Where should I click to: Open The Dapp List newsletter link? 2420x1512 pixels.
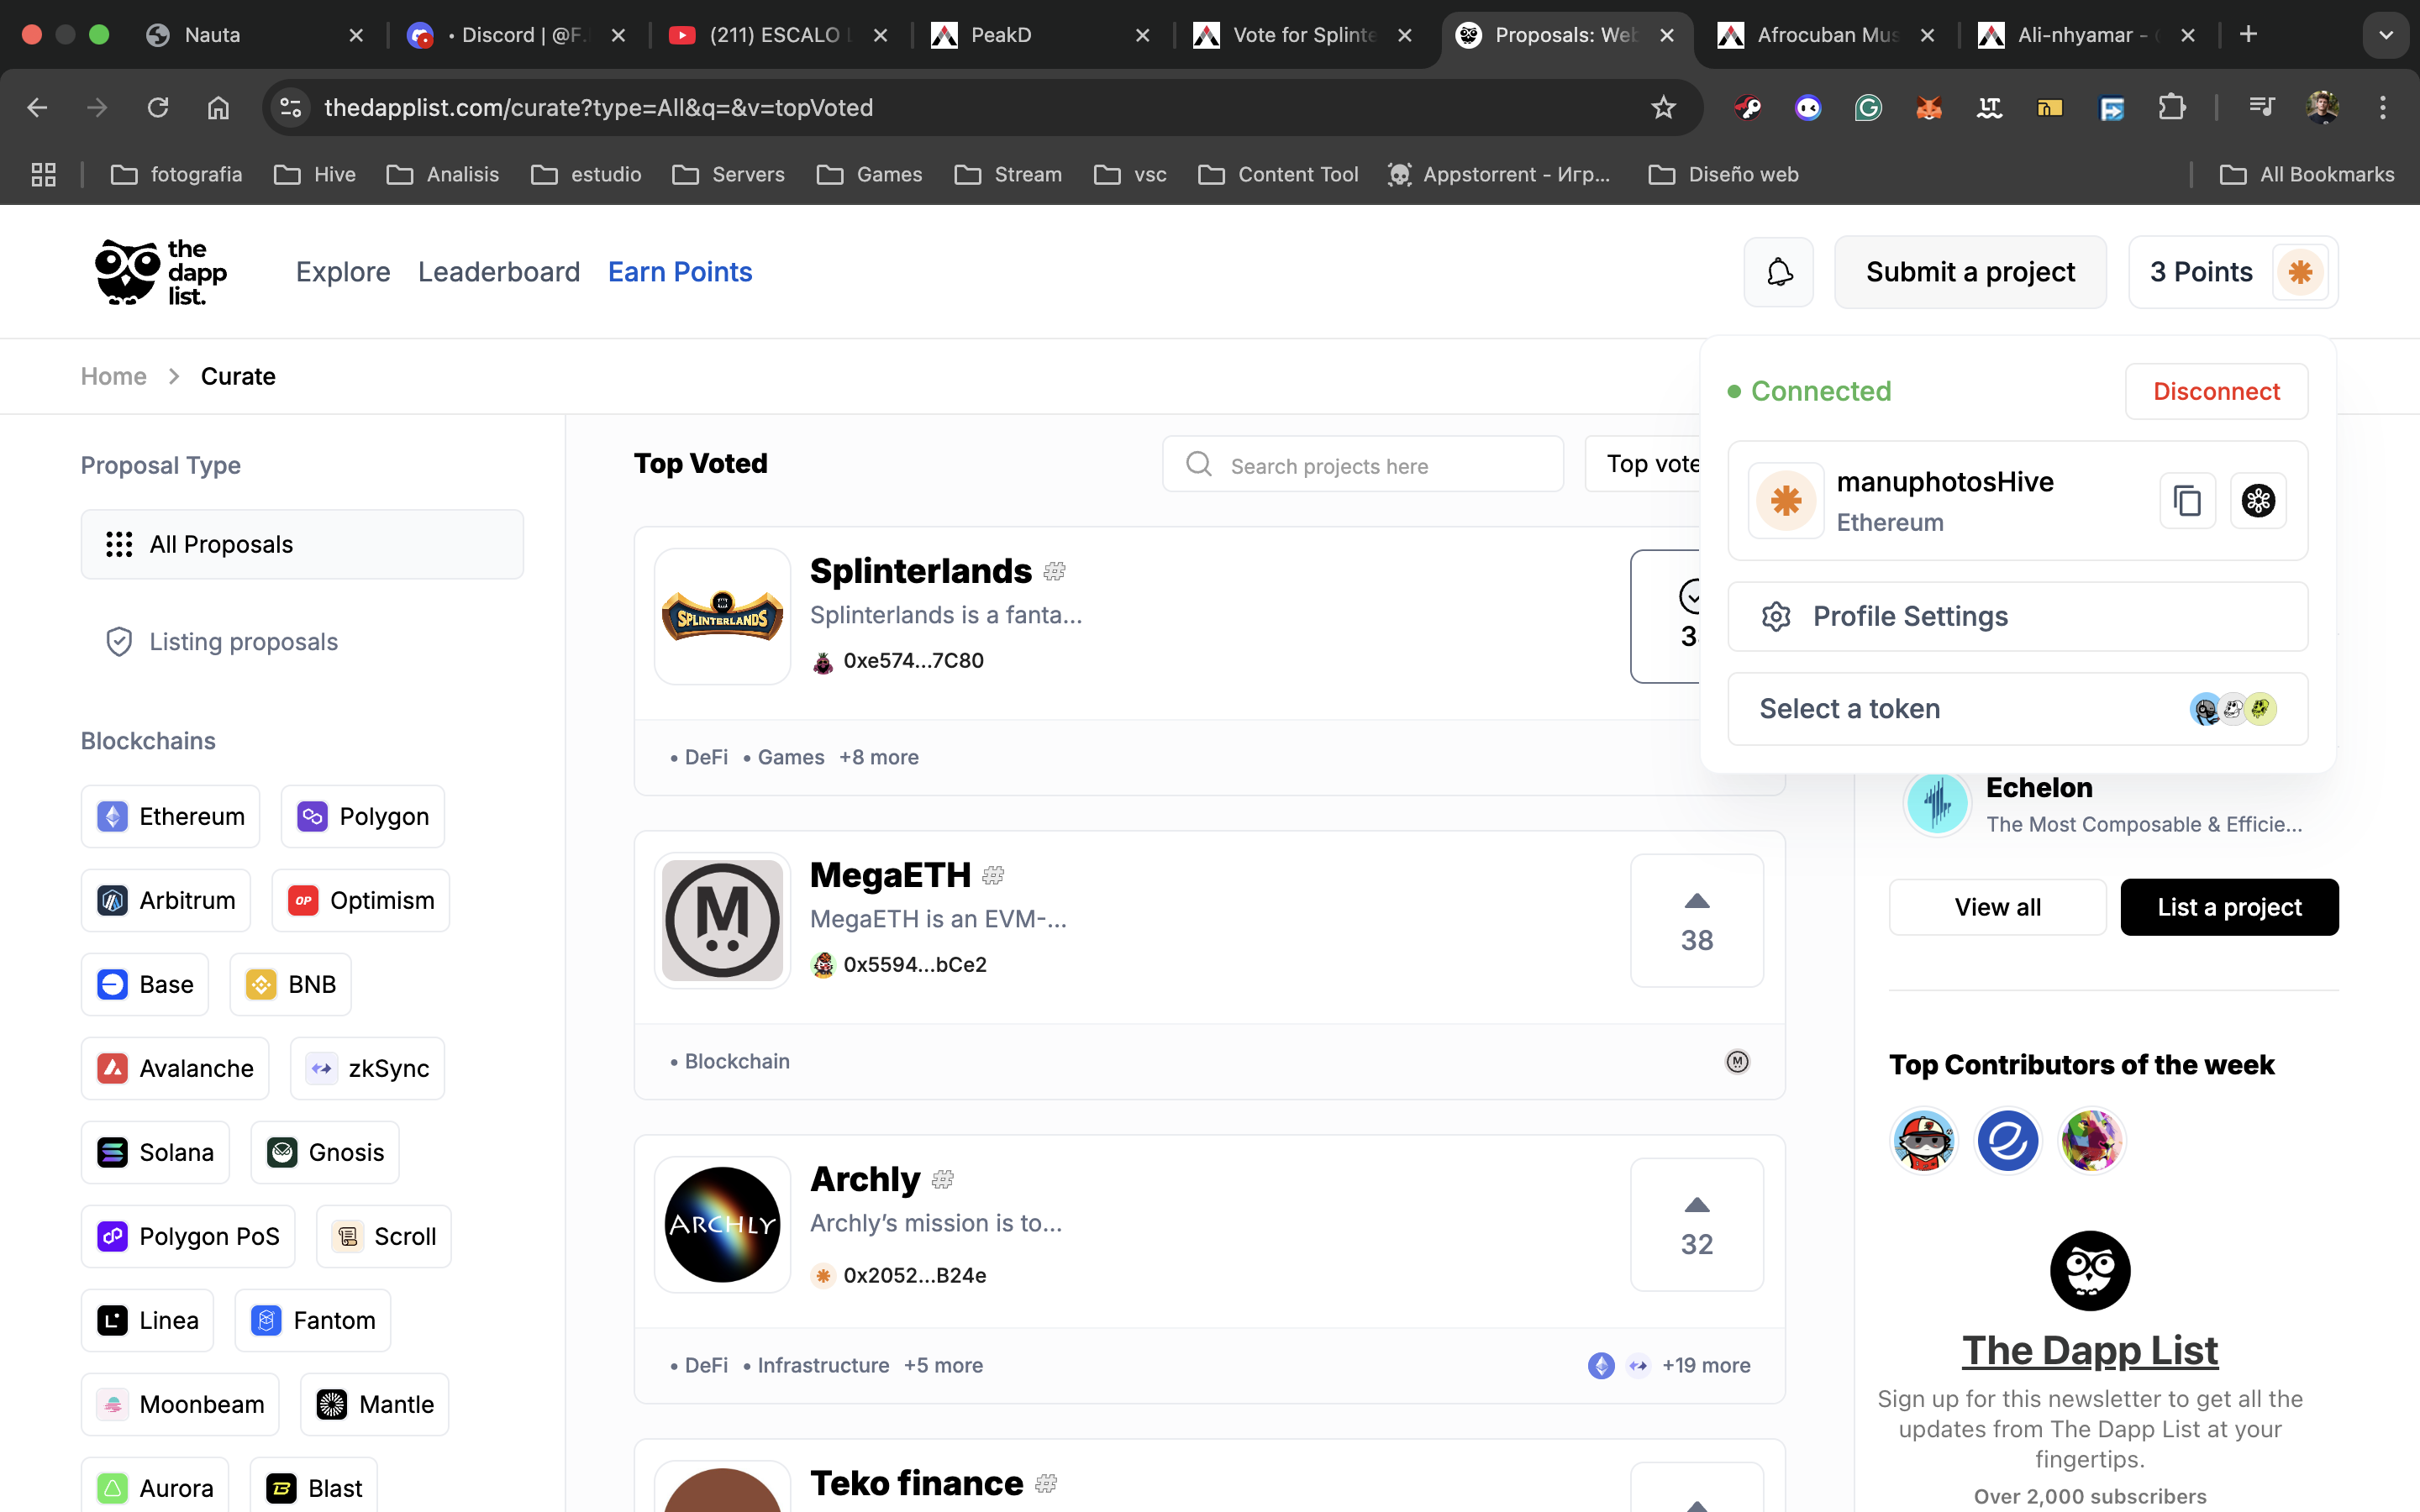[2090, 1350]
